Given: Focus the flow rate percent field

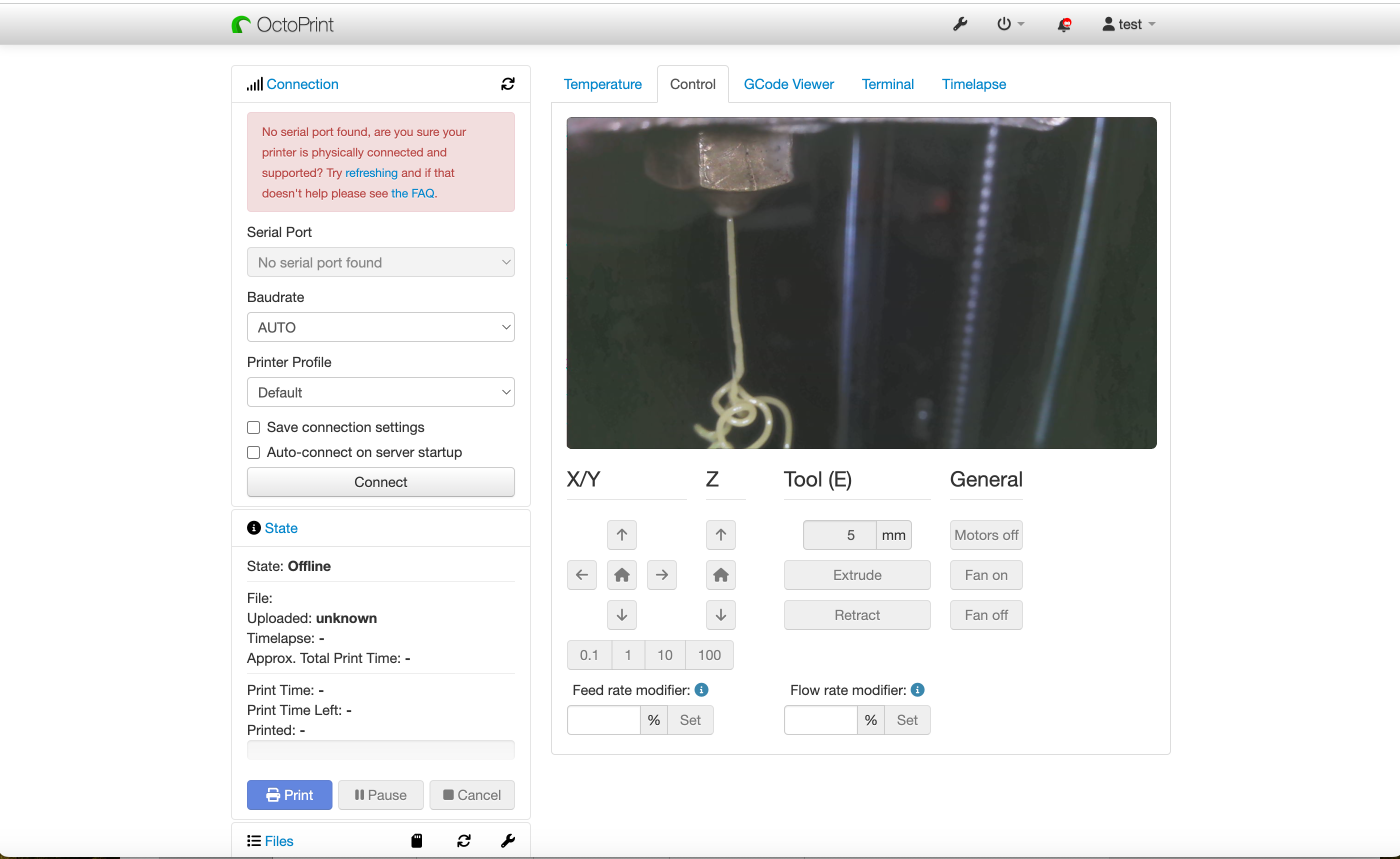Looking at the screenshot, I should tap(821, 720).
